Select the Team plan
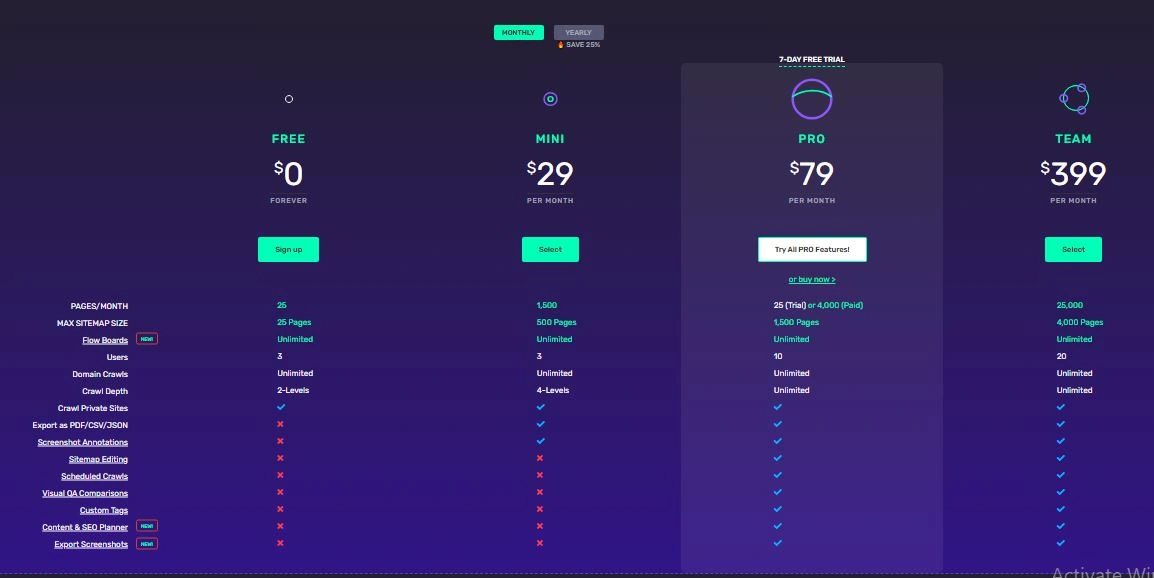Screen dimensions: 1154x578 1073,249
